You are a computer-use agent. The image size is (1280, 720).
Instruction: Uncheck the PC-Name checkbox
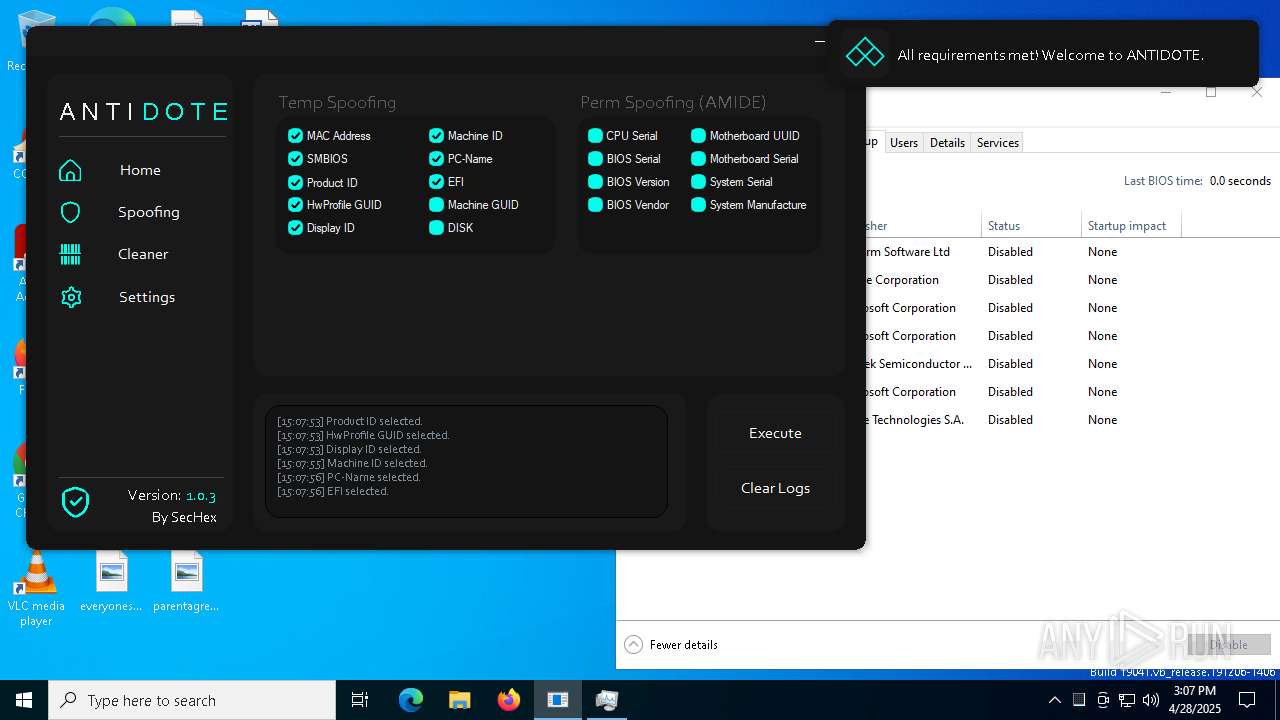436,158
